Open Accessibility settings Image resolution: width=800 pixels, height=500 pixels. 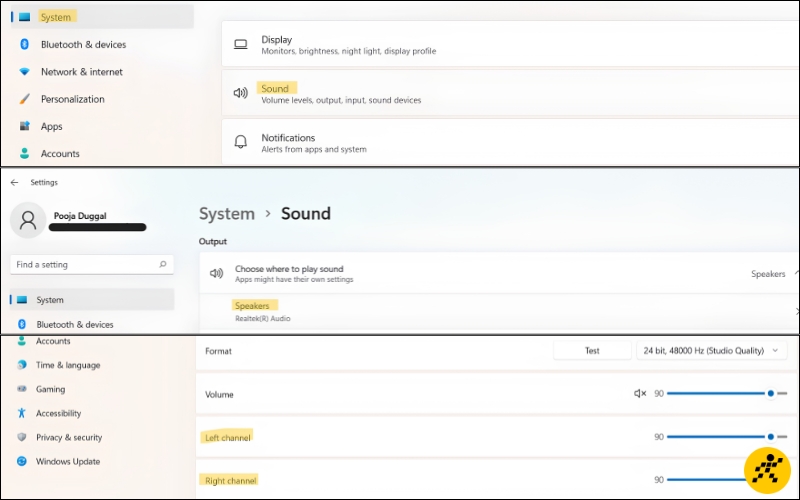click(x=58, y=413)
